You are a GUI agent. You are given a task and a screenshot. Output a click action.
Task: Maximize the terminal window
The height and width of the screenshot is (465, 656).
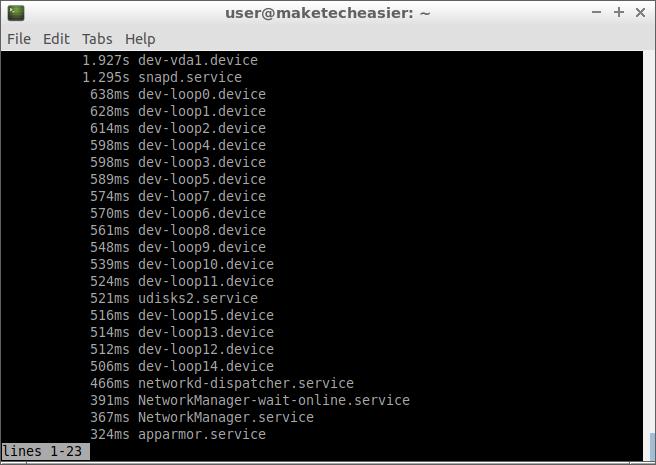coord(619,13)
